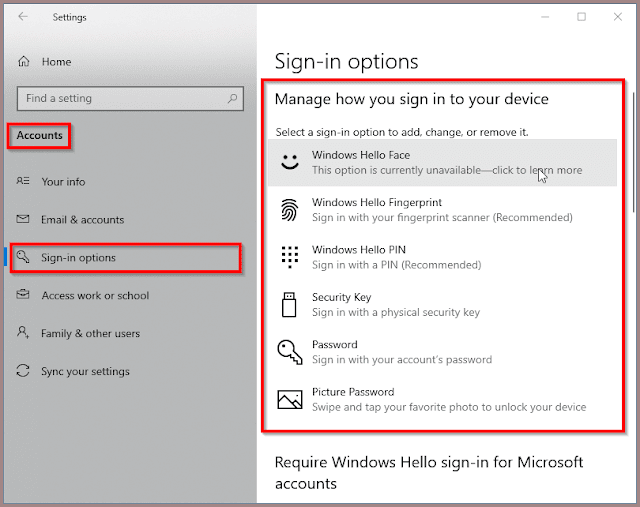
Task: Expand the Password sign-in option
Action: coord(442,352)
